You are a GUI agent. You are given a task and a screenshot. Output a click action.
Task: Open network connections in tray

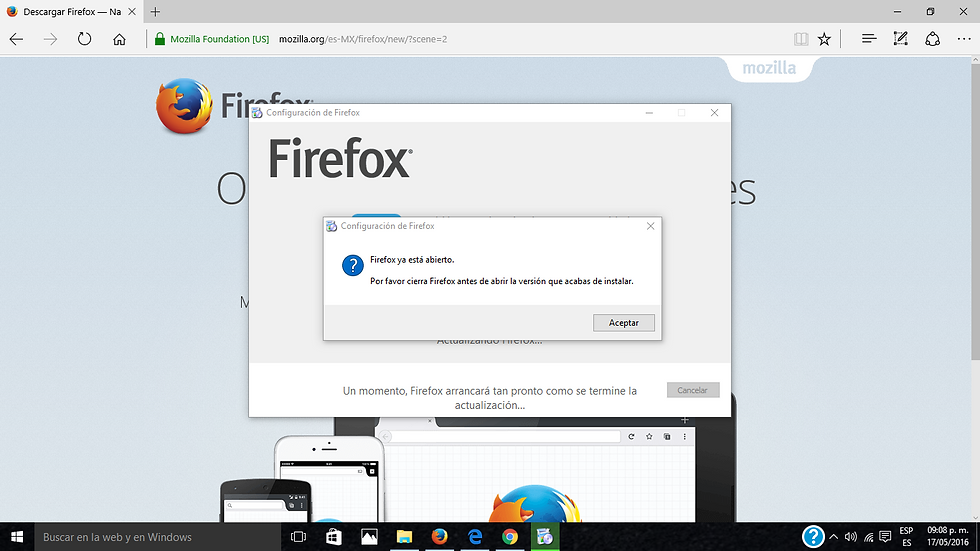(868, 537)
